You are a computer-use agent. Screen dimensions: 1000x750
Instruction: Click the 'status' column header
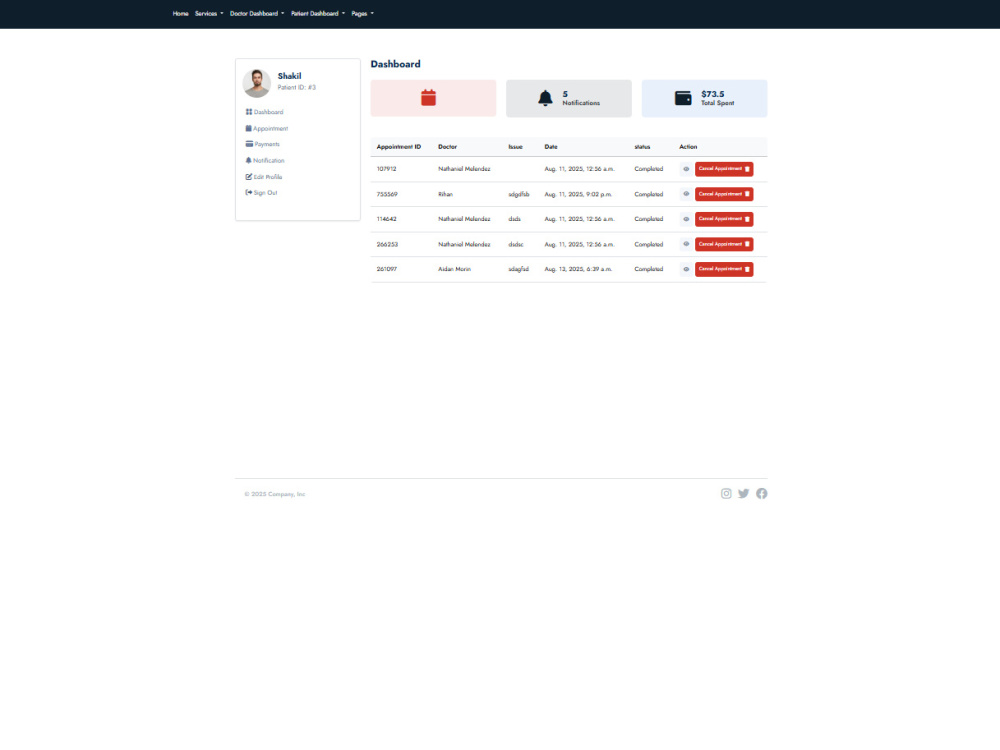(x=642, y=147)
